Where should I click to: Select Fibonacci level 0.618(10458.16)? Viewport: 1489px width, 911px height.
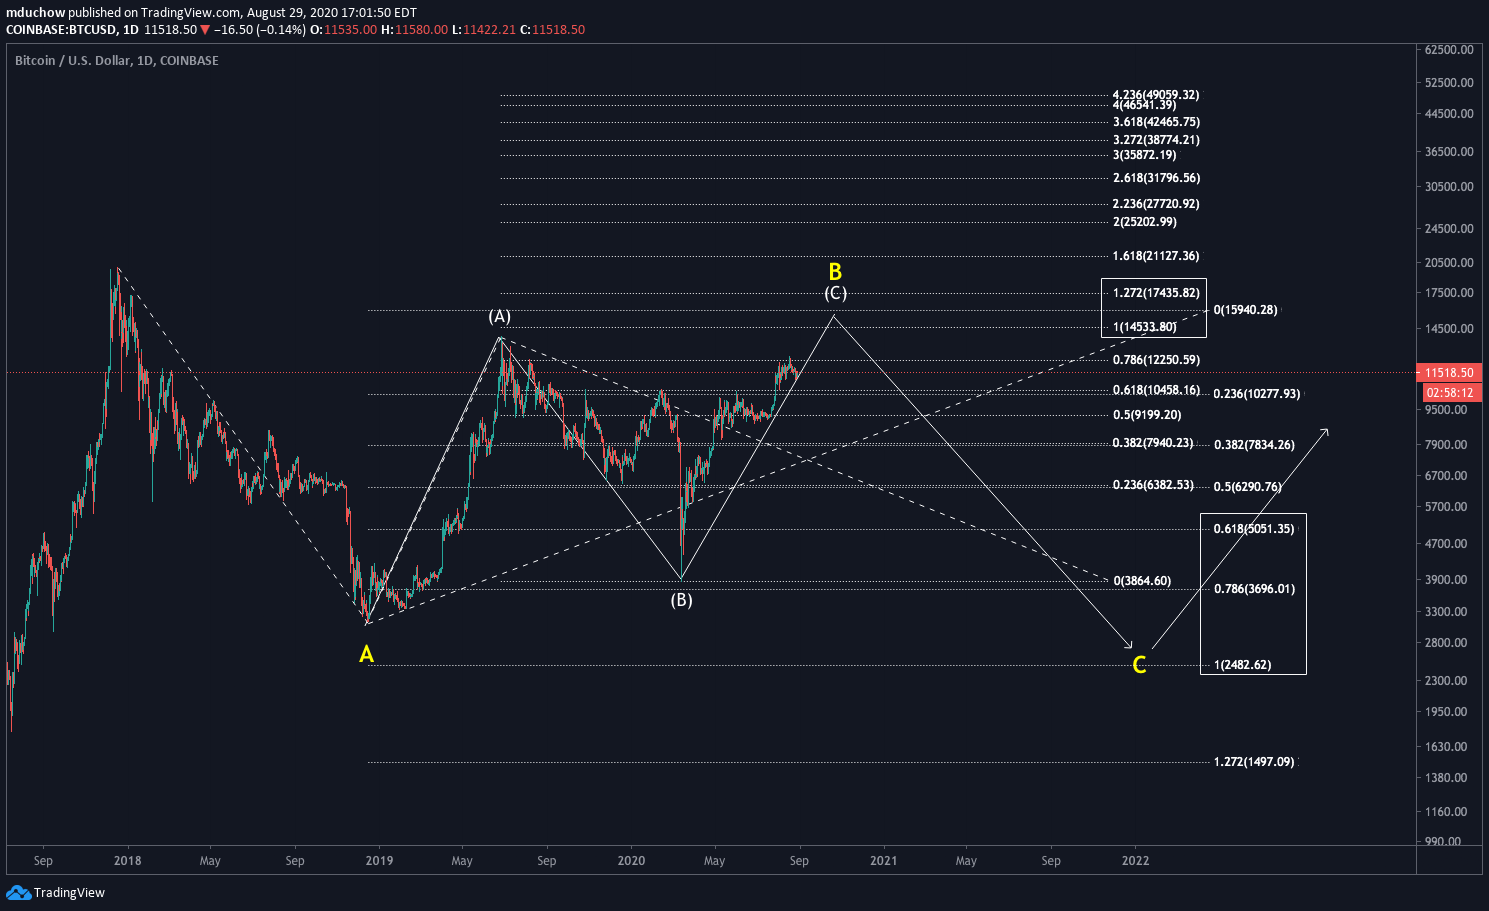pyautogui.click(x=1156, y=390)
